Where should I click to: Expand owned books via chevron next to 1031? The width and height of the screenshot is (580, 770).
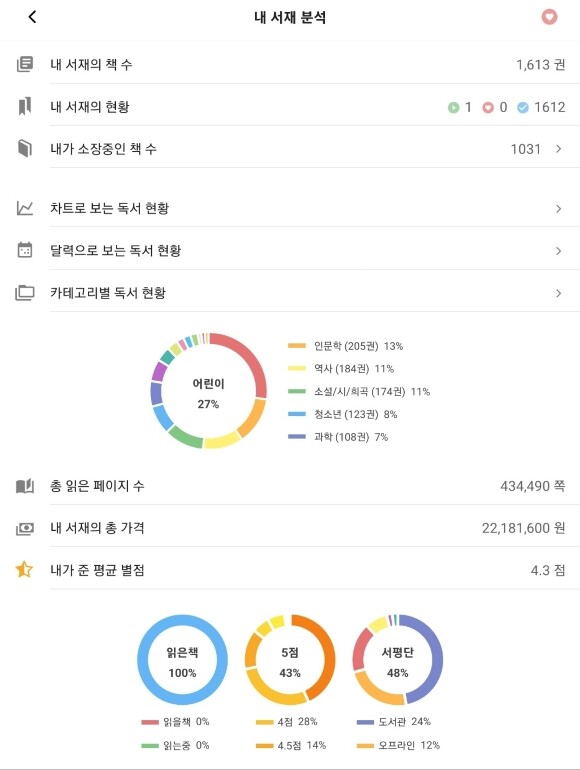(x=558, y=149)
